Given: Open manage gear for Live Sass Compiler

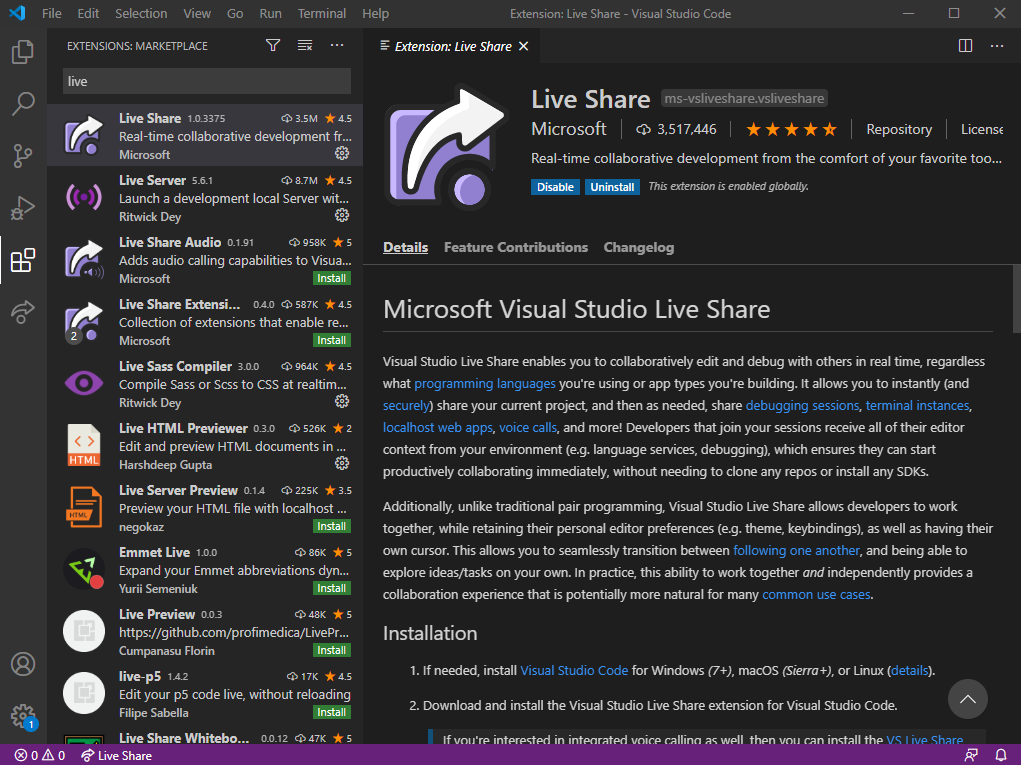Looking at the screenshot, I should point(342,401).
